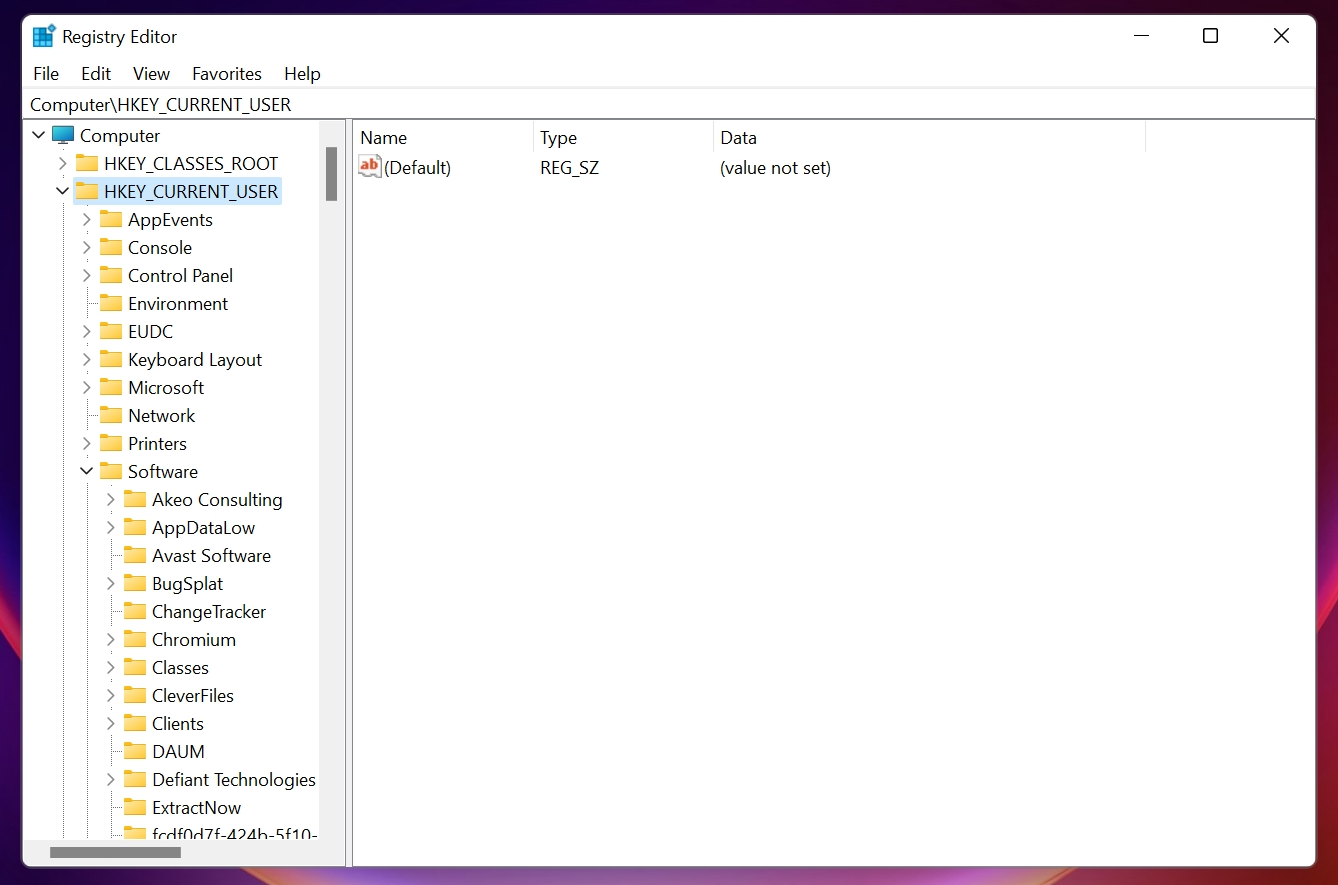Expand the Microsoft key
Image resolution: width=1338 pixels, height=885 pixels.
pos(87,387)
